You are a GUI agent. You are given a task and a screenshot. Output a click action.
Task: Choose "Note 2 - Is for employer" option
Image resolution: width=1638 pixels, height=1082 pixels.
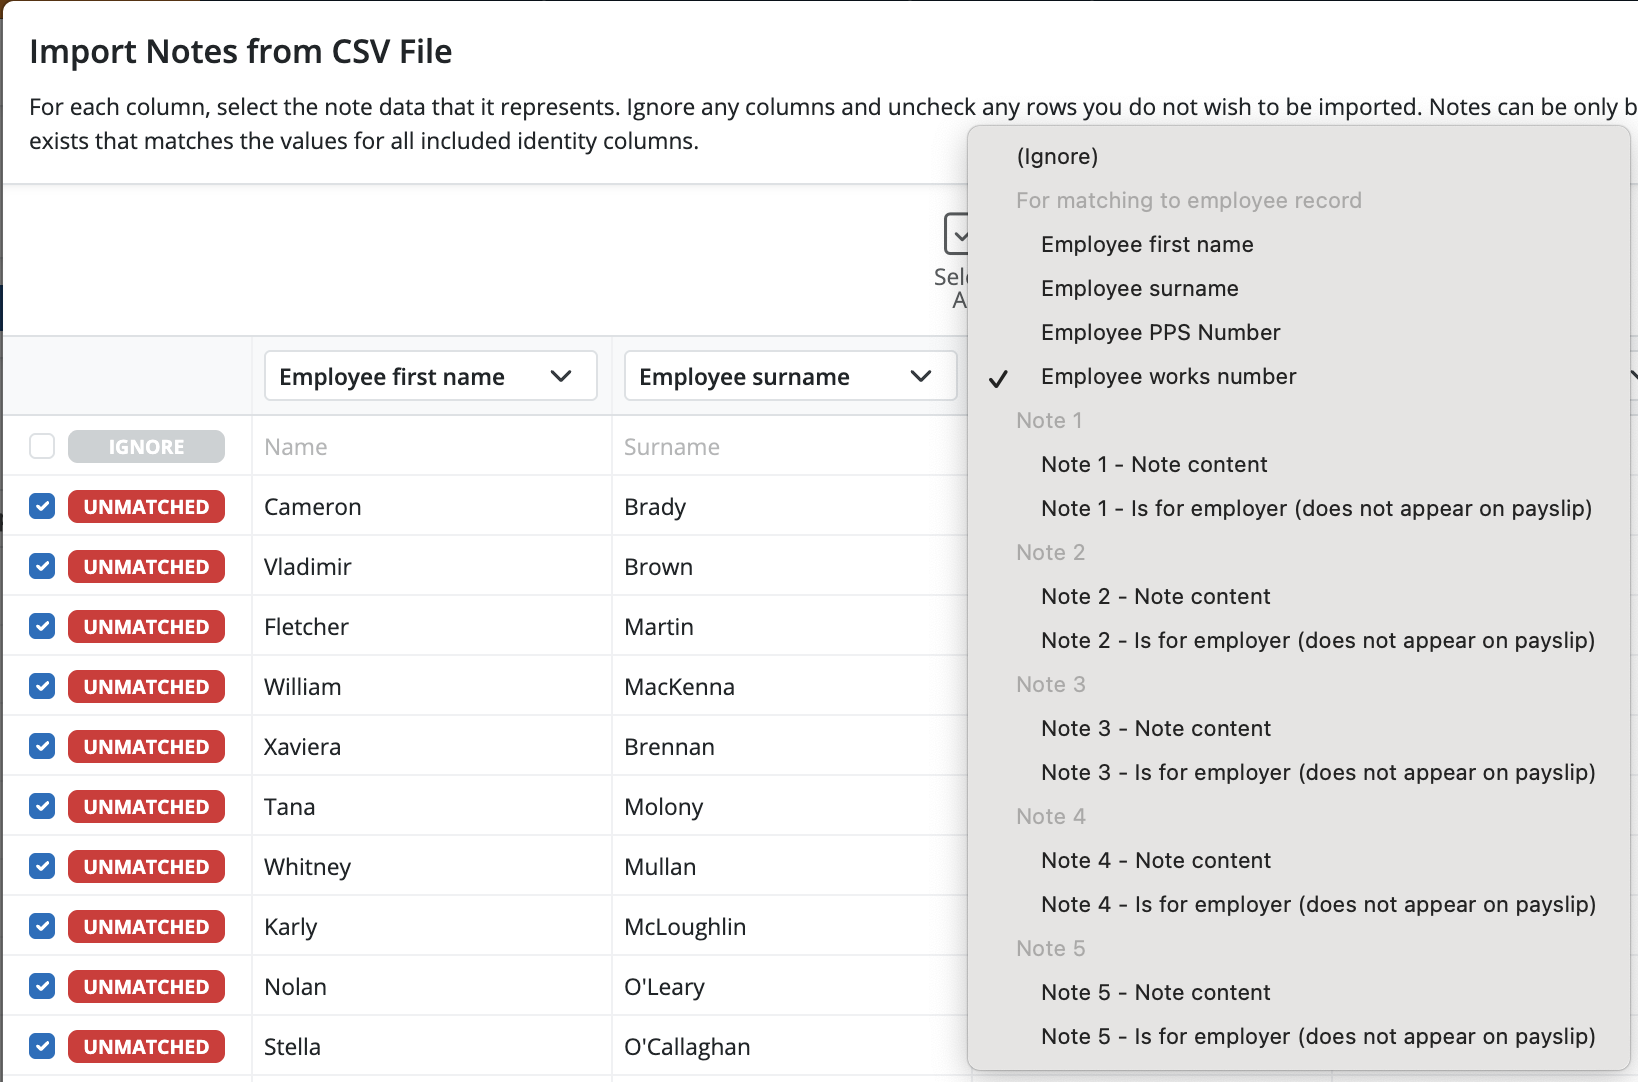coord(1317,640)
